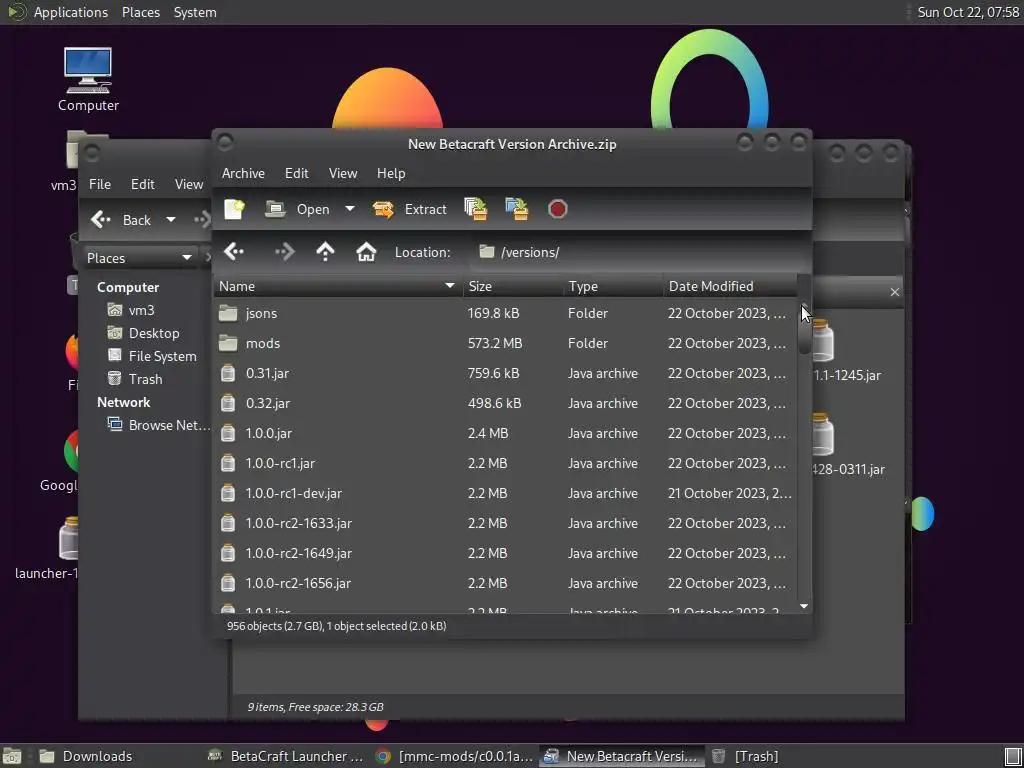Select the jar file ending 428-0311.jar

tap(847, 445)
